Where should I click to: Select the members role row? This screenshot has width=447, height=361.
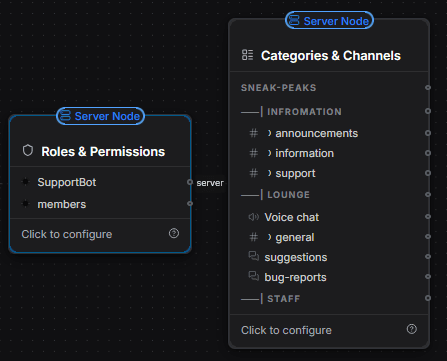(x=100, y=204)
